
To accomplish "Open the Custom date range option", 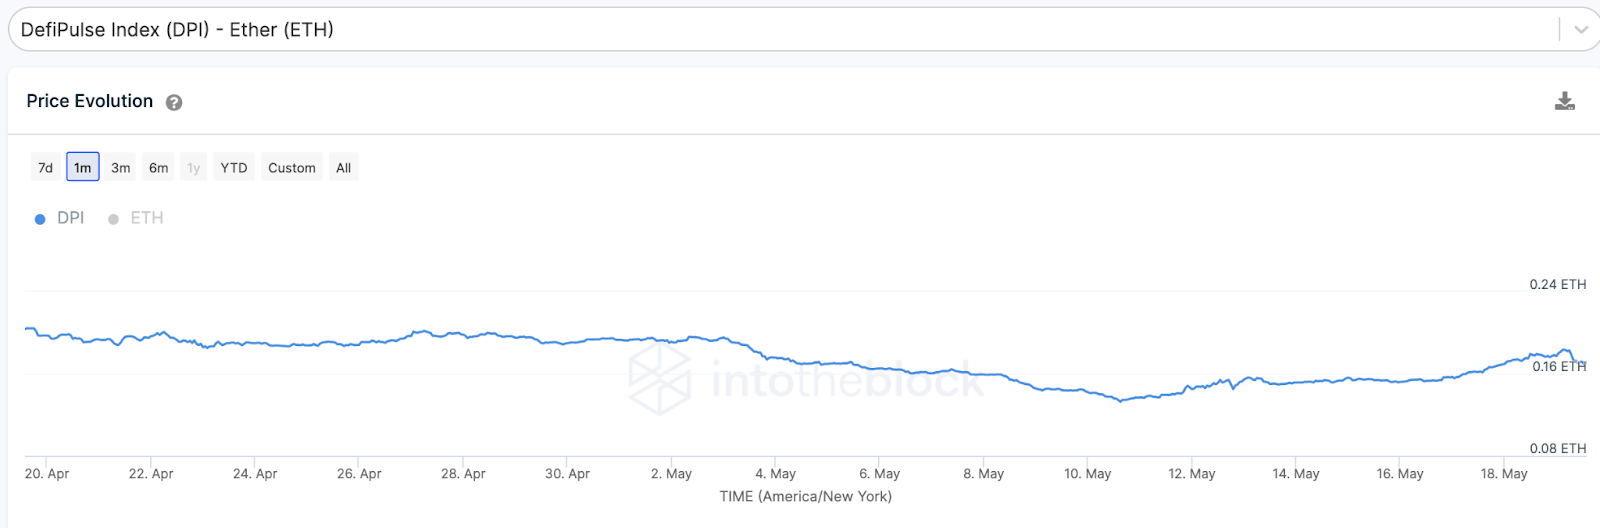I will [x=292, y=167].
